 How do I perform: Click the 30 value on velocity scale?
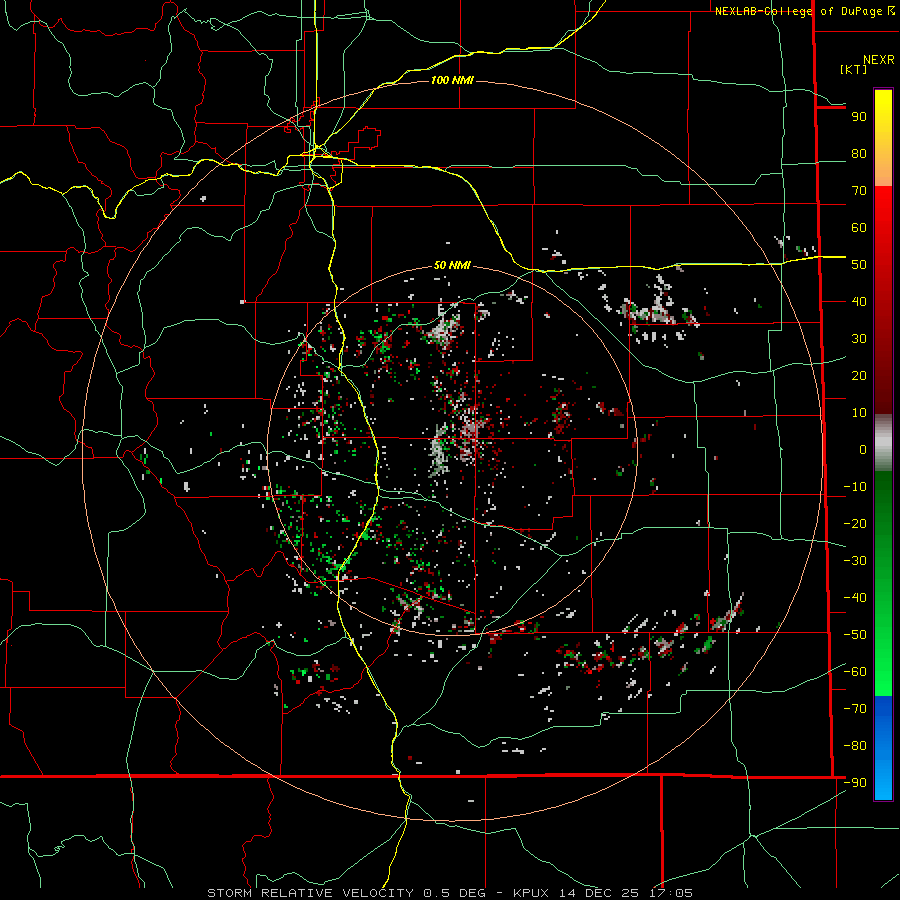859,339
